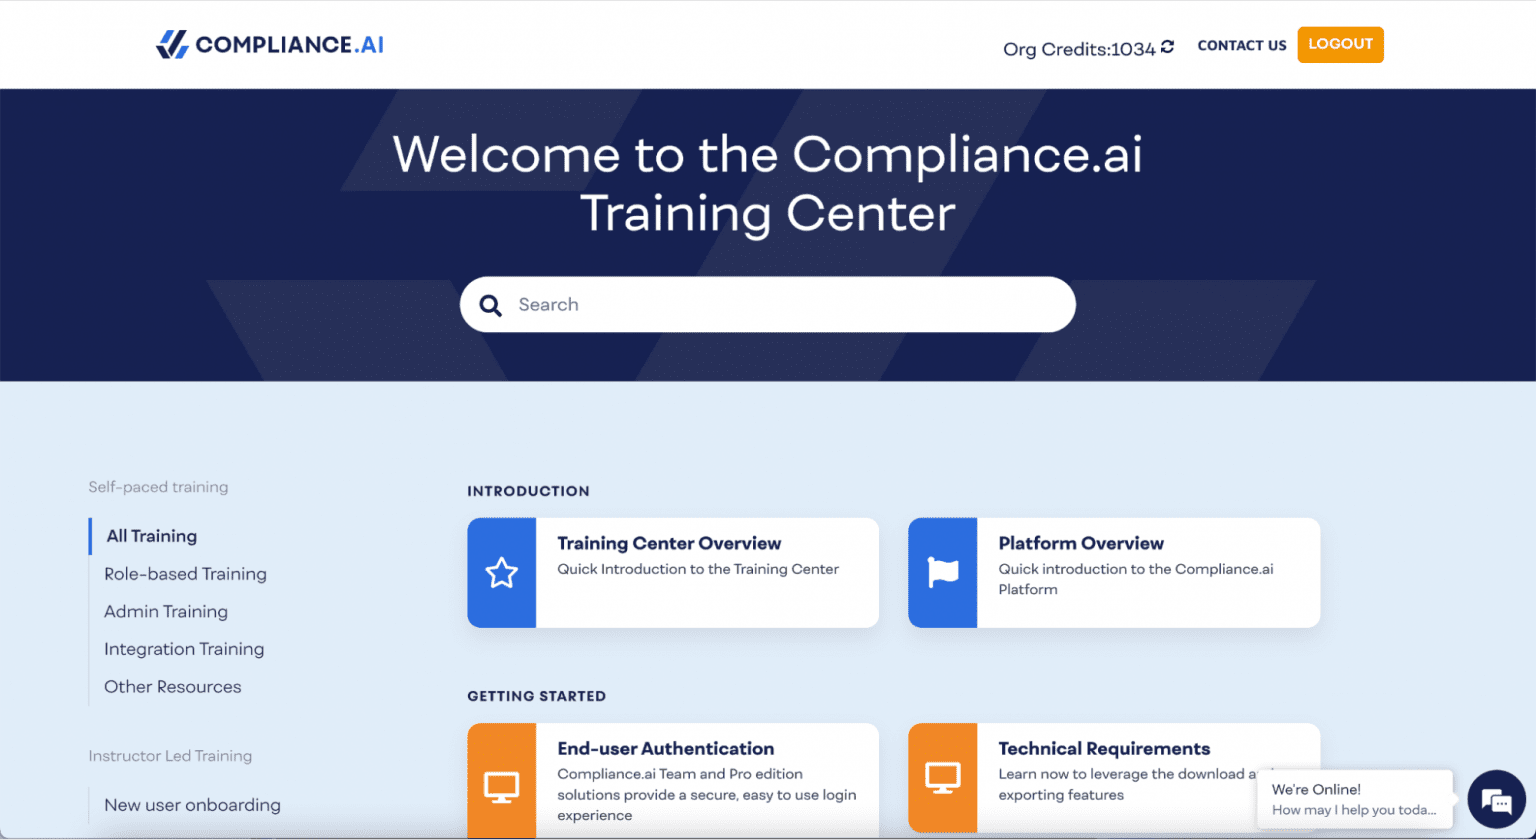Open New user onboarding under Instructor Led Training
Screen dimensions: 1536x840
(x=192, y=805)
